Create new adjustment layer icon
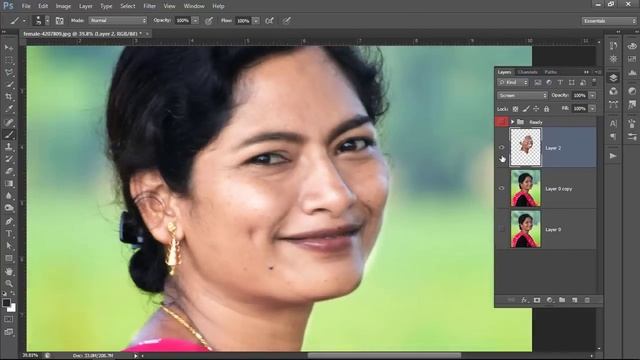The height and width of the screenshot is (360, 640). 549,300
